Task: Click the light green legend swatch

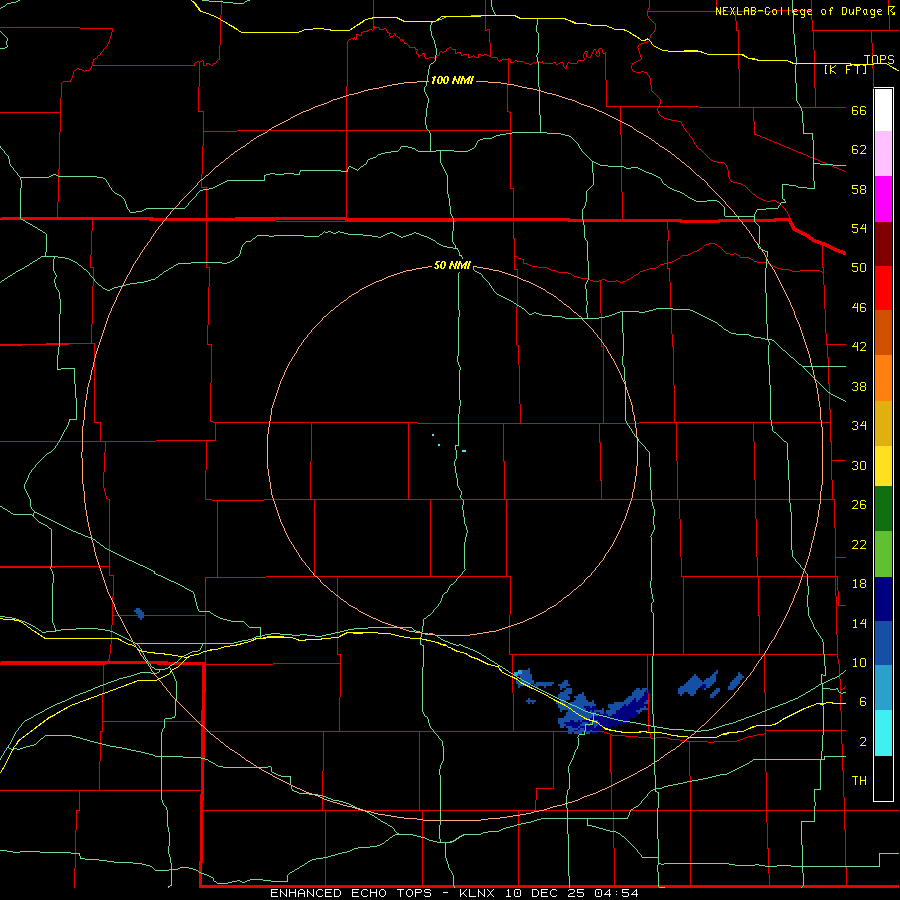Action: (x=883, y=554)
